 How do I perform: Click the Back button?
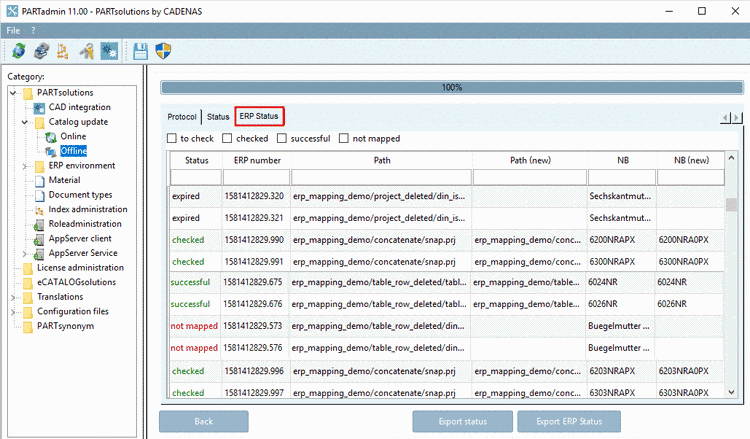coord(204,421)
